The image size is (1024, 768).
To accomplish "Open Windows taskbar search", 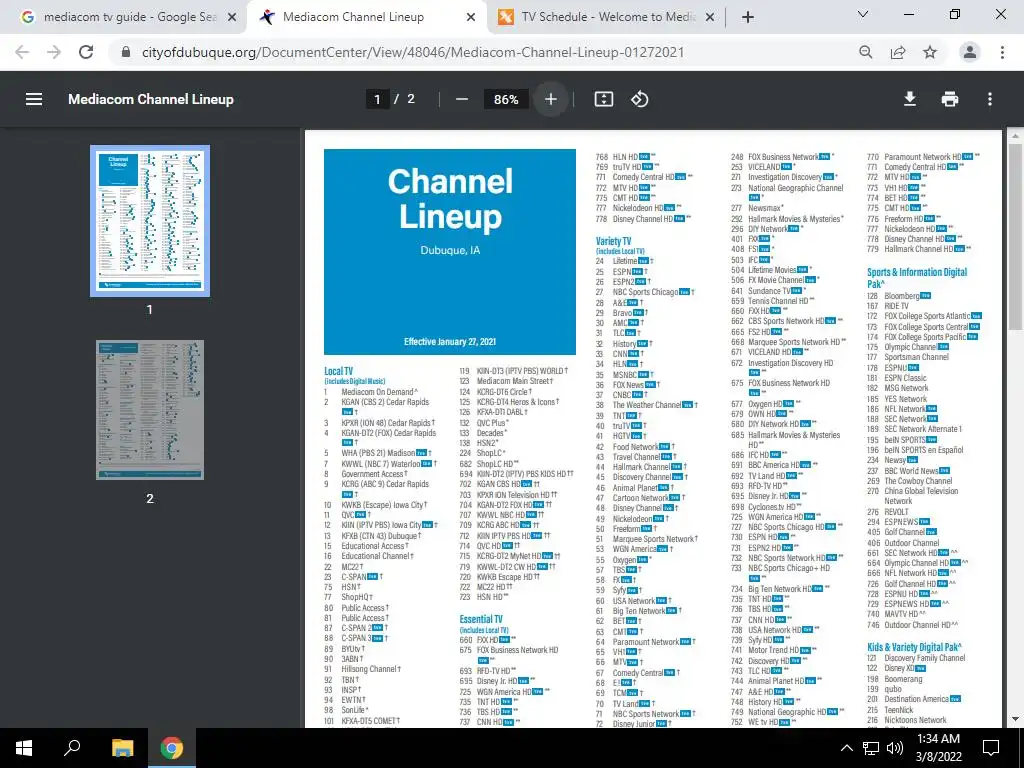I will 72,748.
